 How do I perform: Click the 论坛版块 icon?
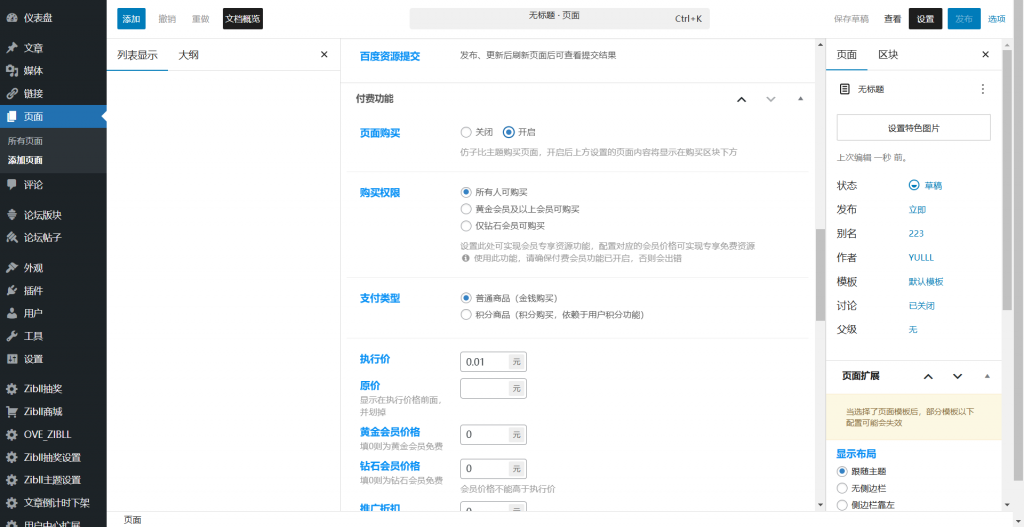coord(12,215)
